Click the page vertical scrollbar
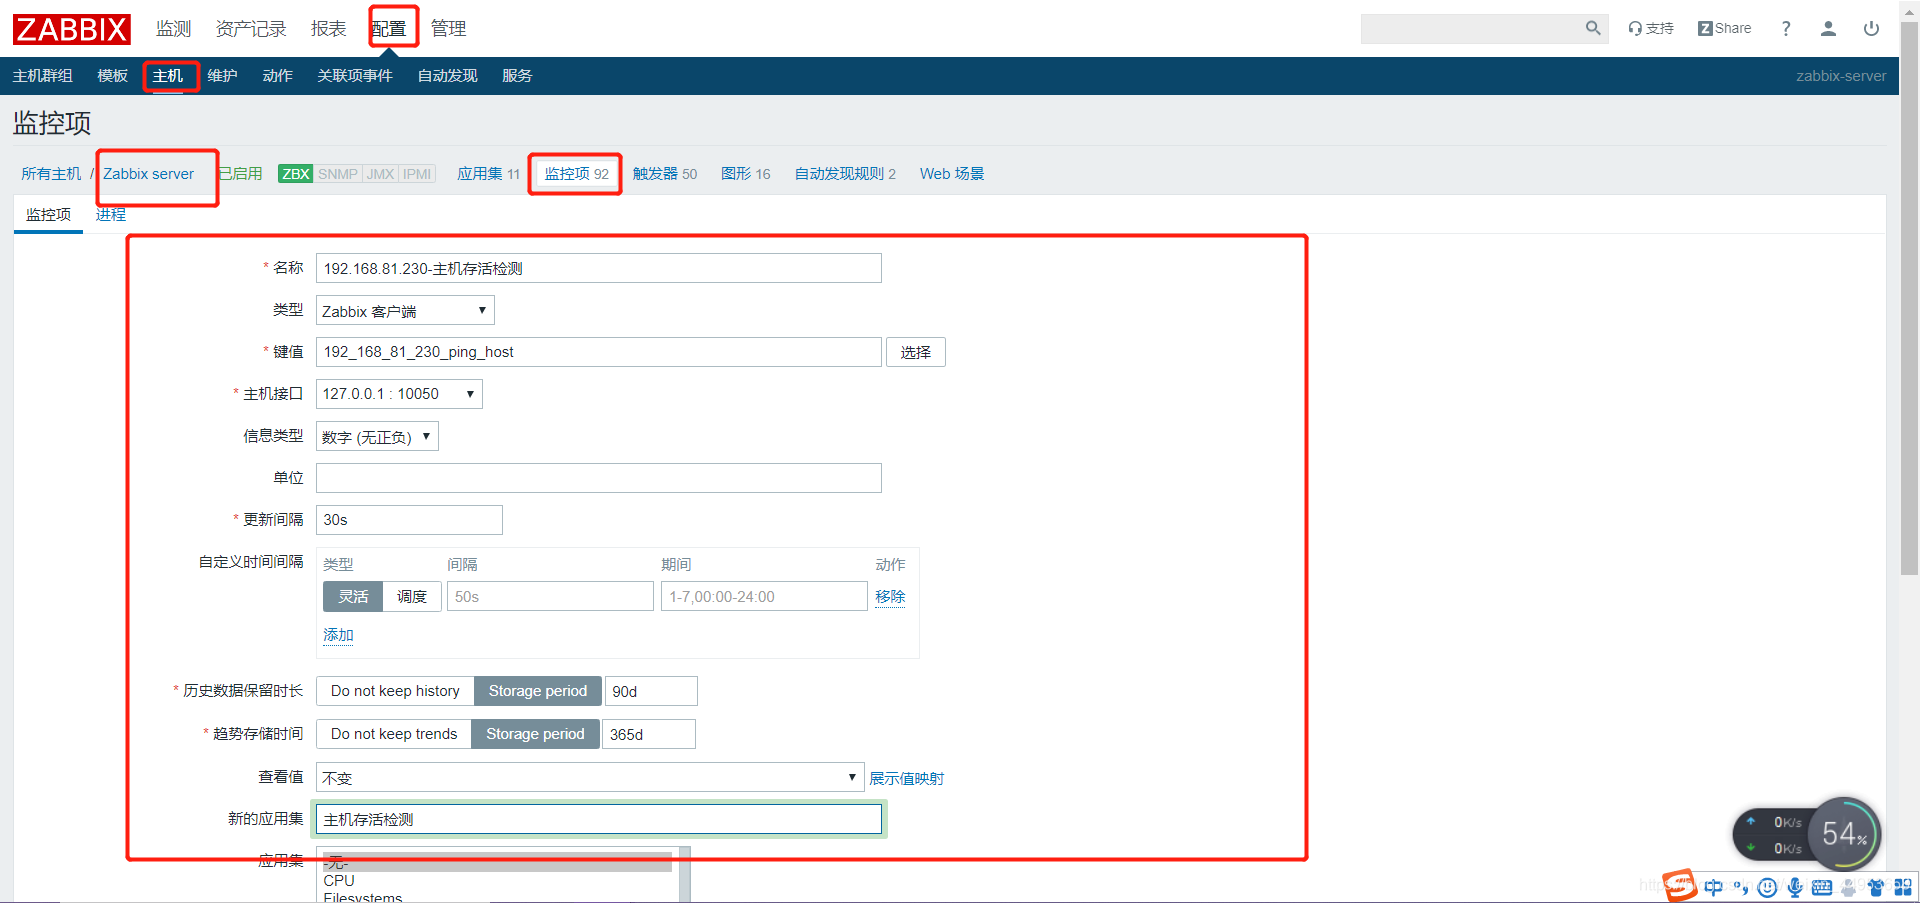Viewport: 1920px width, 903px height. [1909, 298]
